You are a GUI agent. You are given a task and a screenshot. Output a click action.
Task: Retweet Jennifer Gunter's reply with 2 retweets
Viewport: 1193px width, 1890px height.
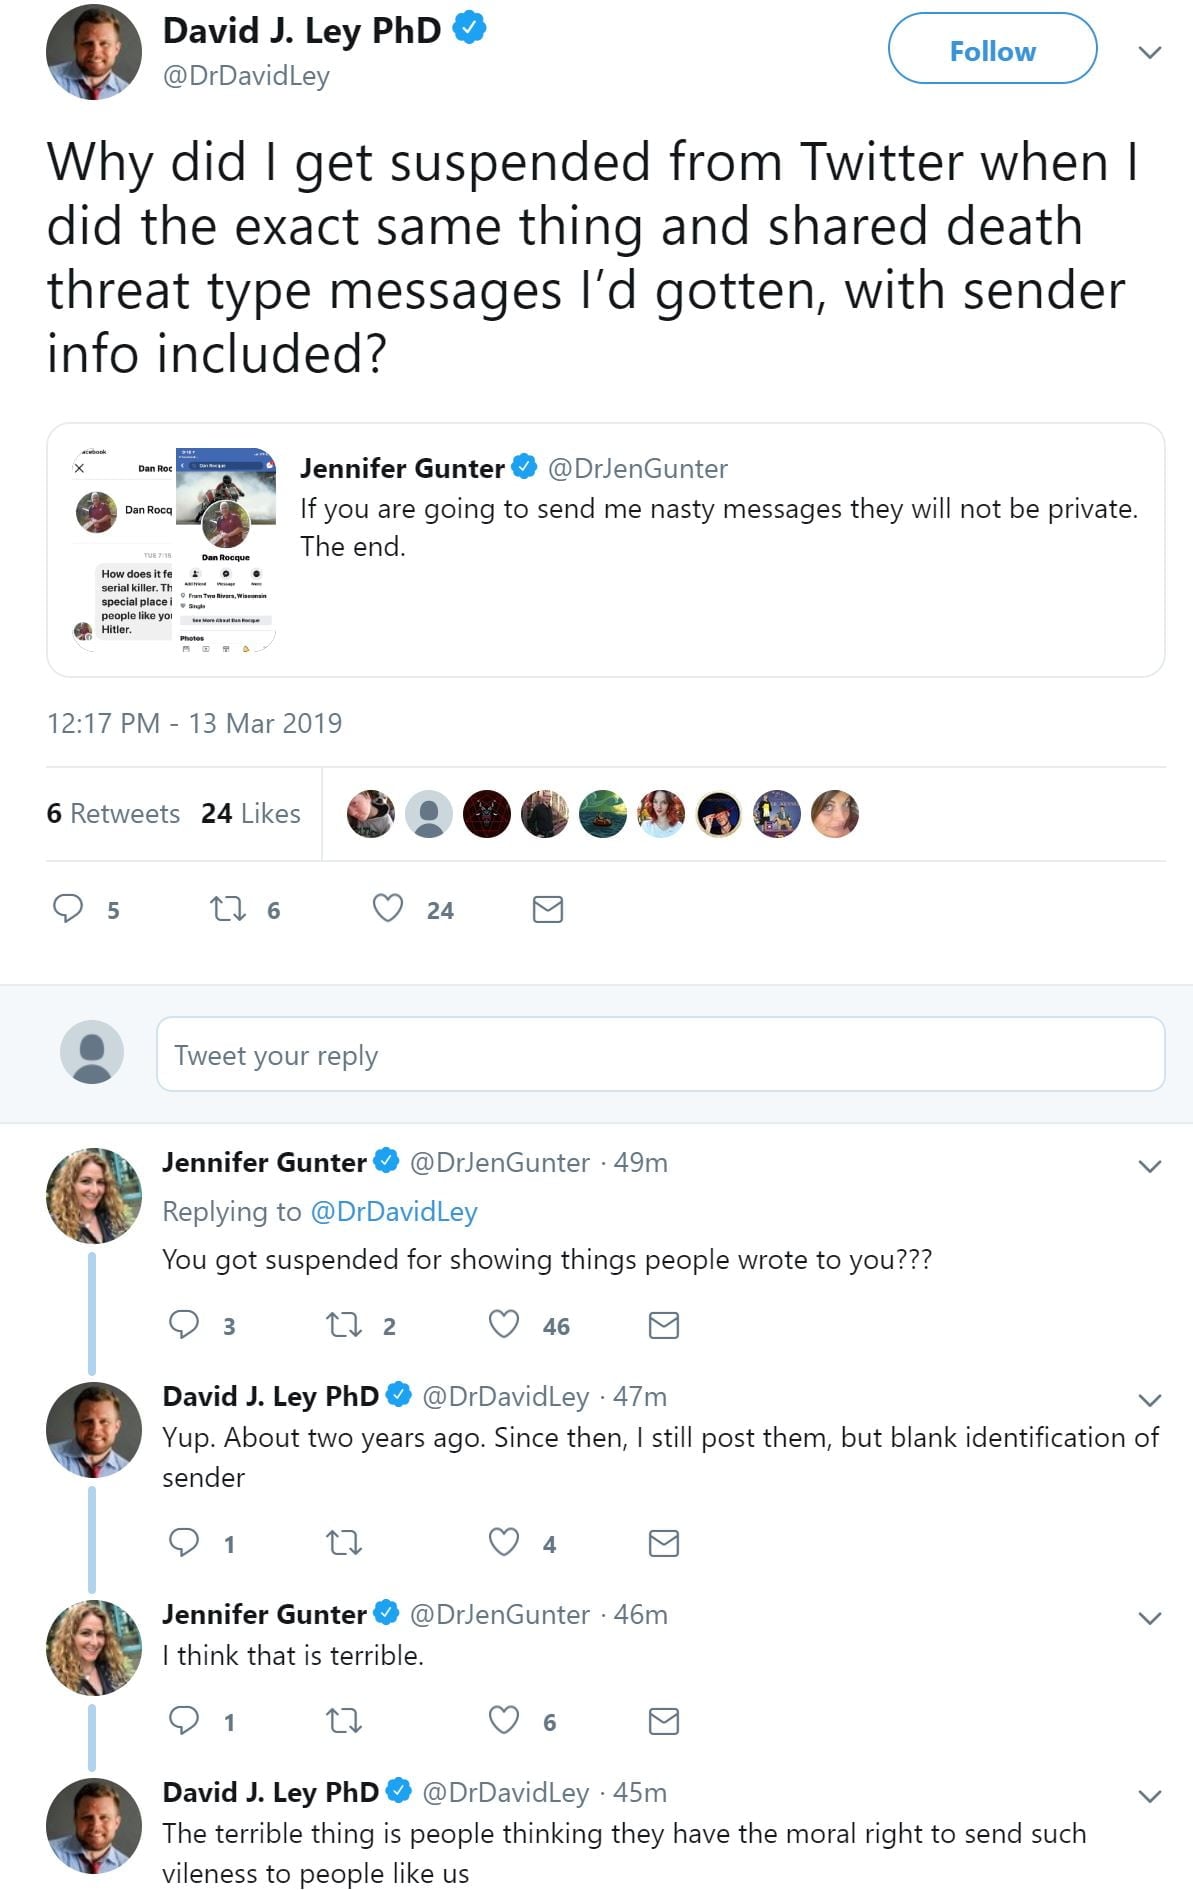pos(344,1325)
